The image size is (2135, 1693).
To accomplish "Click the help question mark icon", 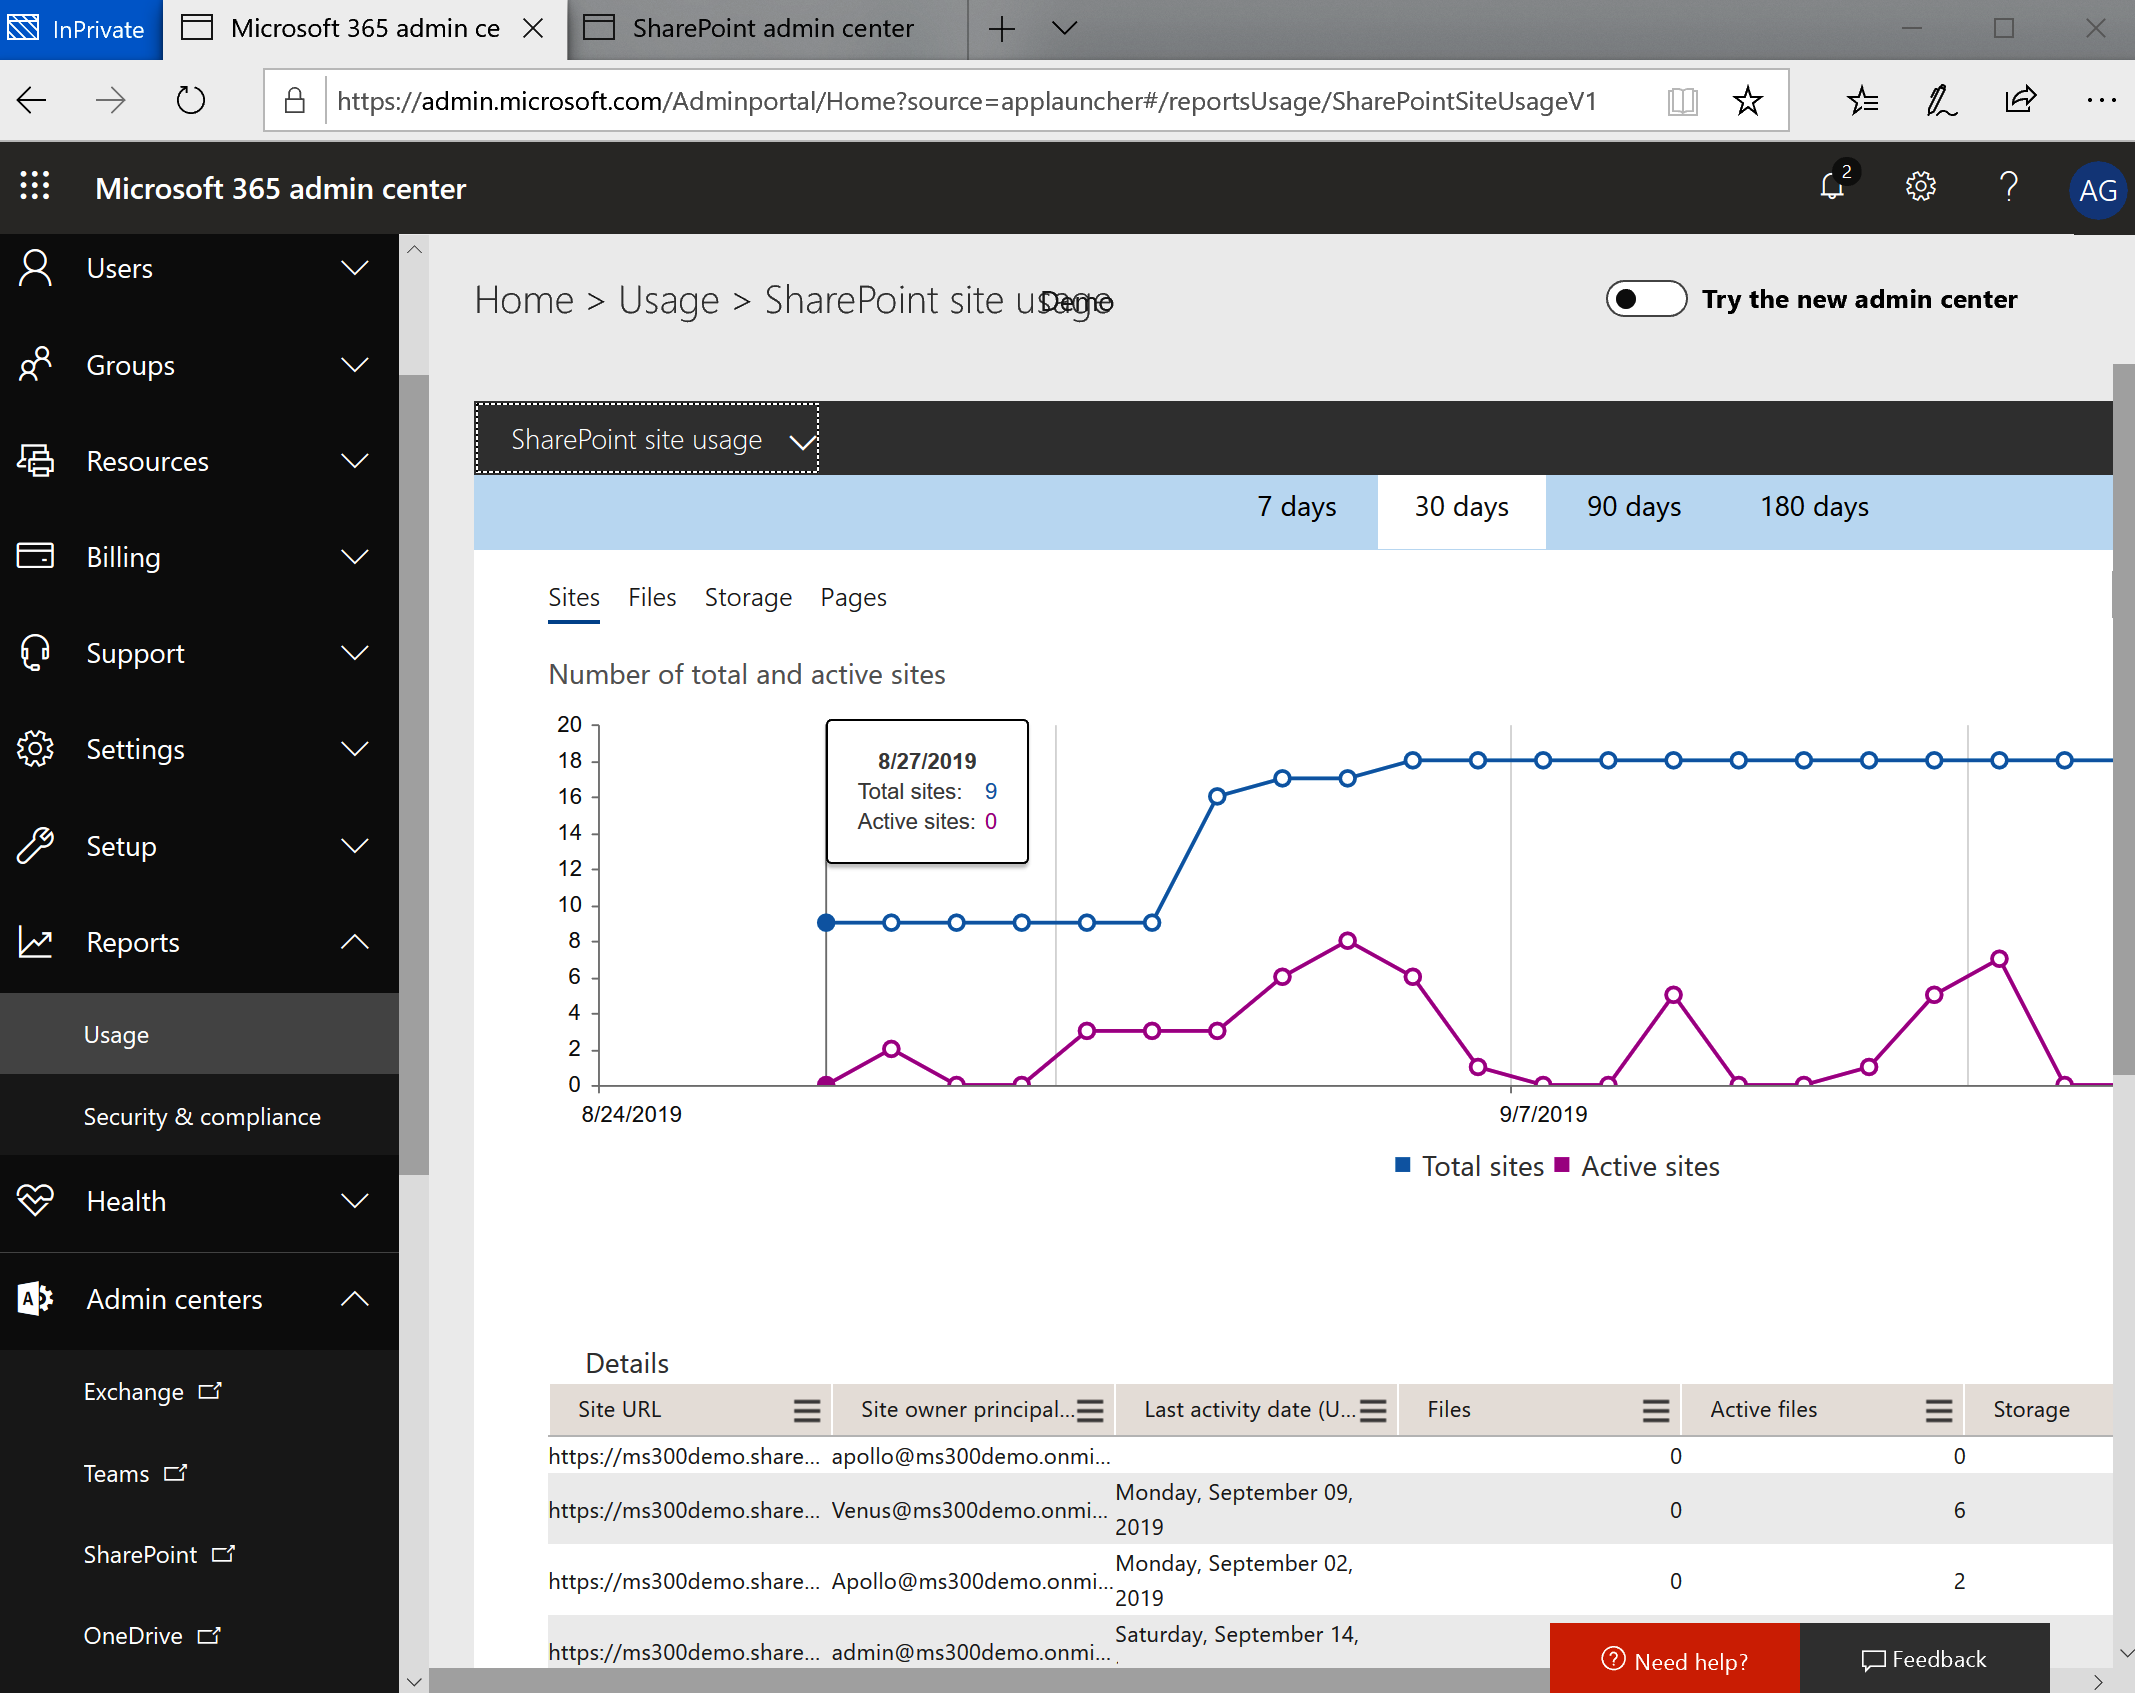I will (2008, 187).
